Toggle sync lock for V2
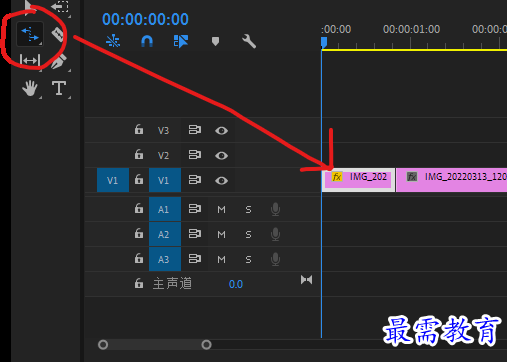Image resolution: width=507 pixels, height=362 pixels. click(x=195, y=155)
